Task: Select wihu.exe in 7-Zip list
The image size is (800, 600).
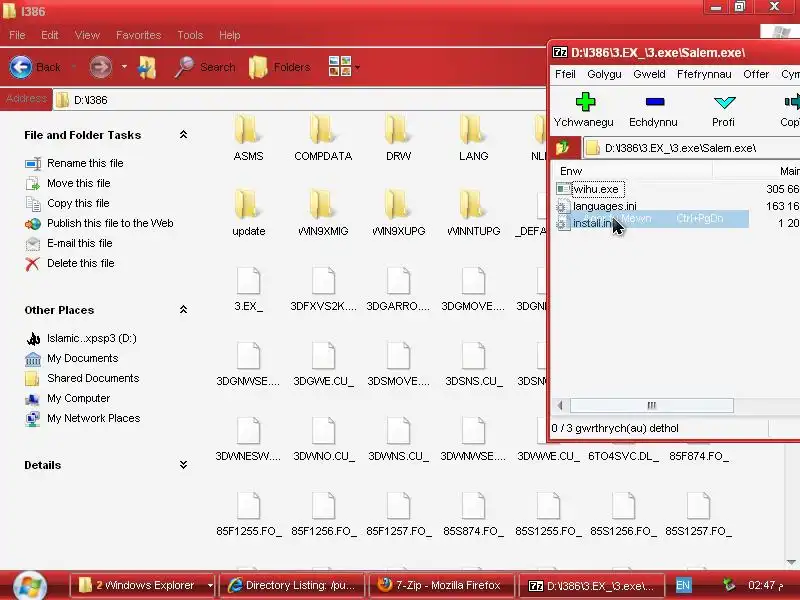Action: coord(595,189)
